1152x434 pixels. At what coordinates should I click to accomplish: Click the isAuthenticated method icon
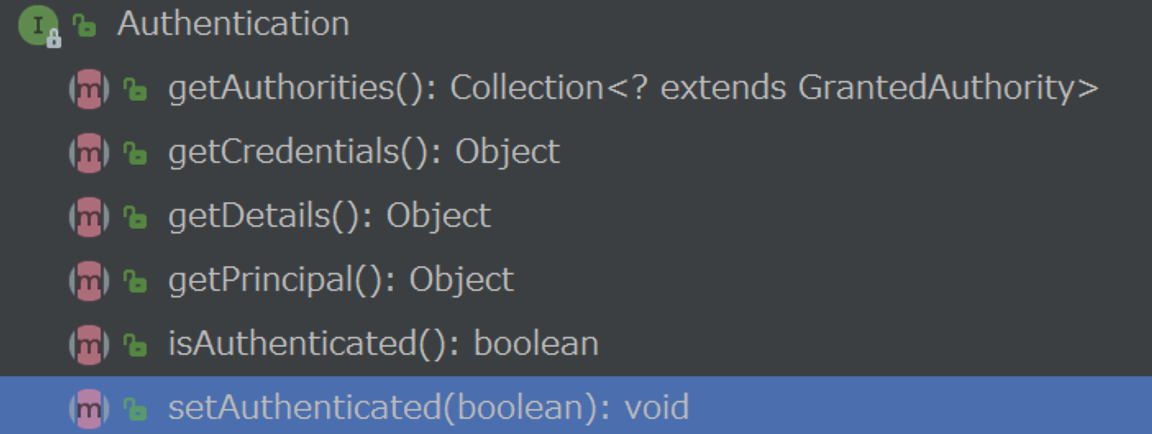tap(89, 345)
